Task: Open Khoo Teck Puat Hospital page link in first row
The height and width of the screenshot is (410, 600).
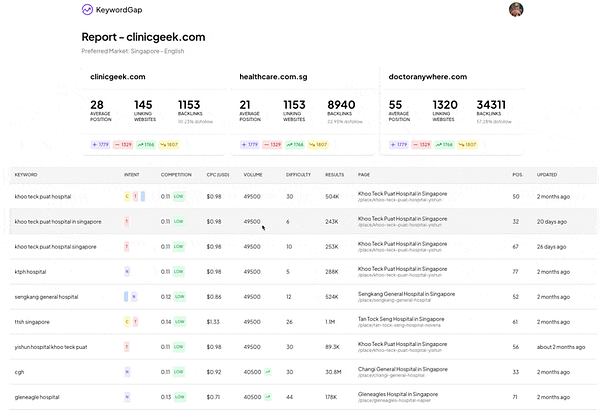Action: point(402,196)
